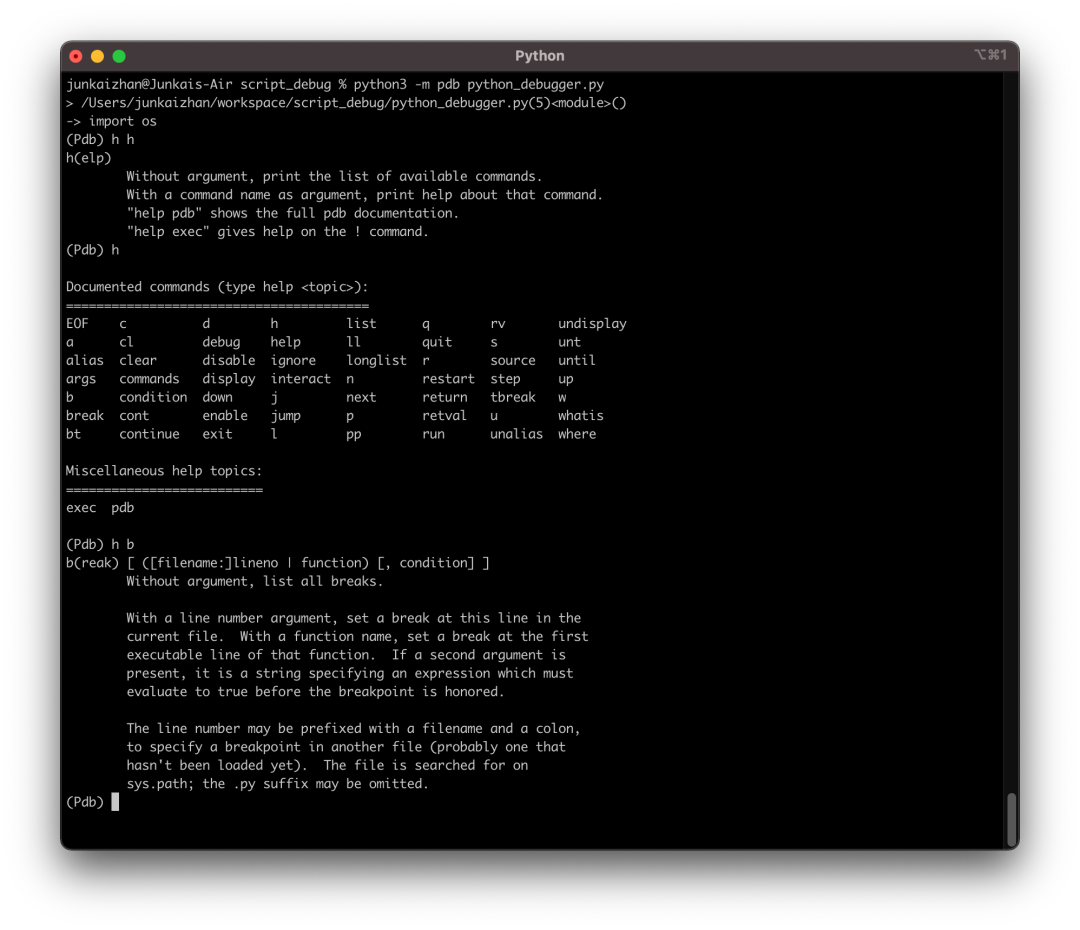Click the 'until' command entry
1080x930 pixels.
577,360
